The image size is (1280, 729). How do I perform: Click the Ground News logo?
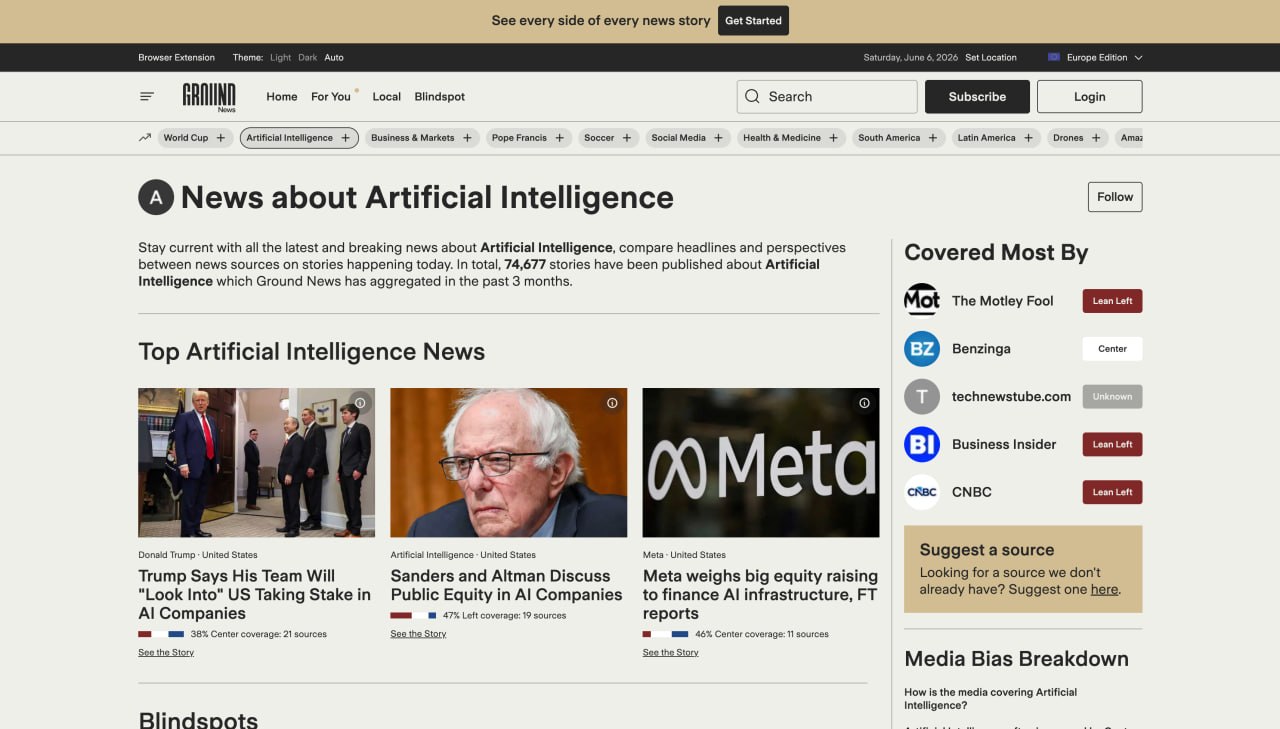click(209, 97)
